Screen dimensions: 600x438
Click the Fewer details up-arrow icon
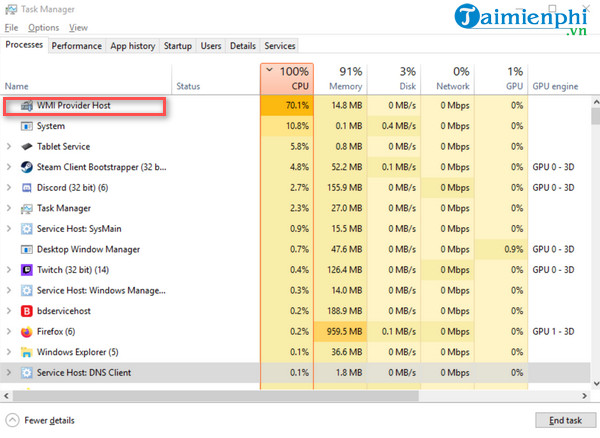pyautogui.click(x=12, y=420)
